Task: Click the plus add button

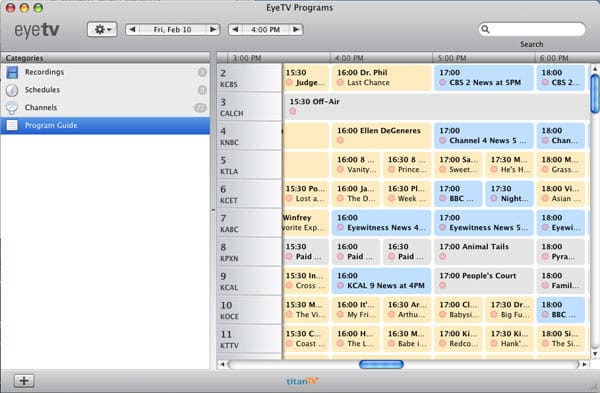Action: point(24,381)
